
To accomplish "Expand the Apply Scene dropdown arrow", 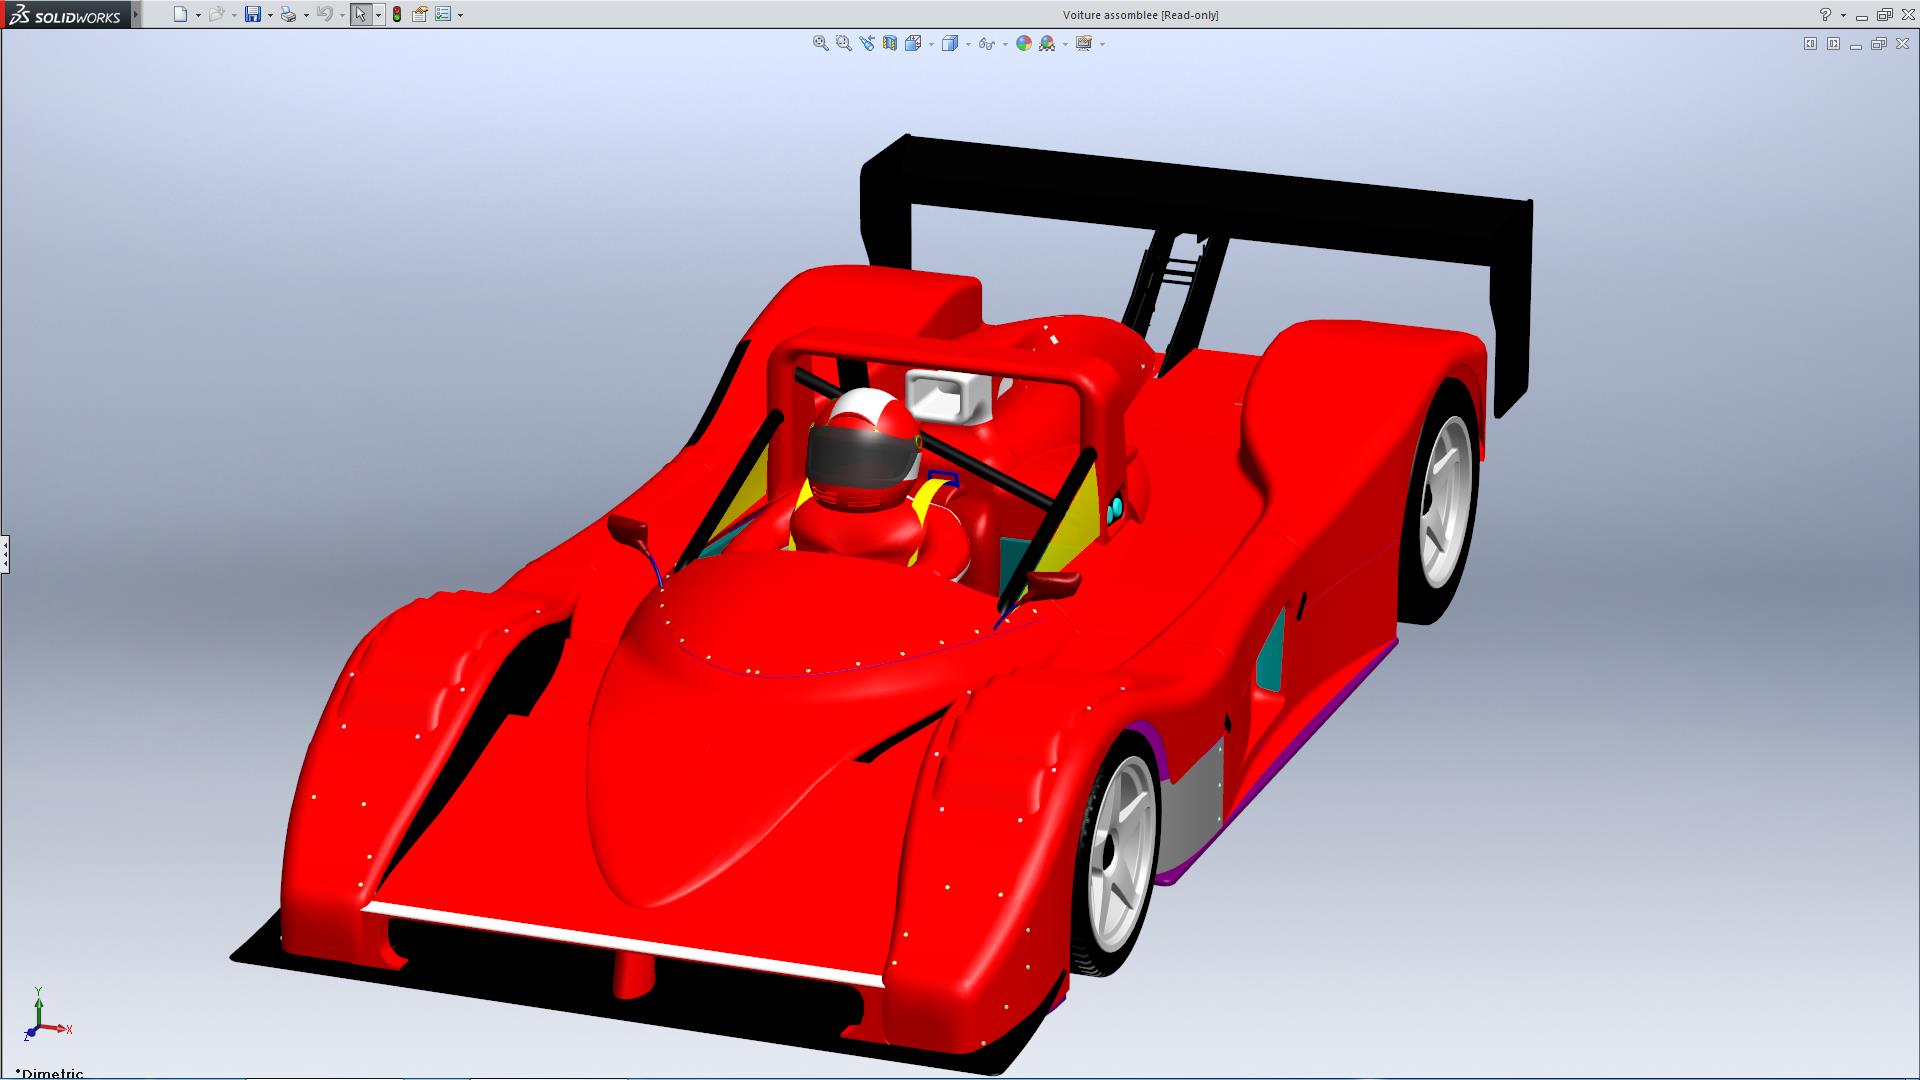I will click(x=1065, y=44).
